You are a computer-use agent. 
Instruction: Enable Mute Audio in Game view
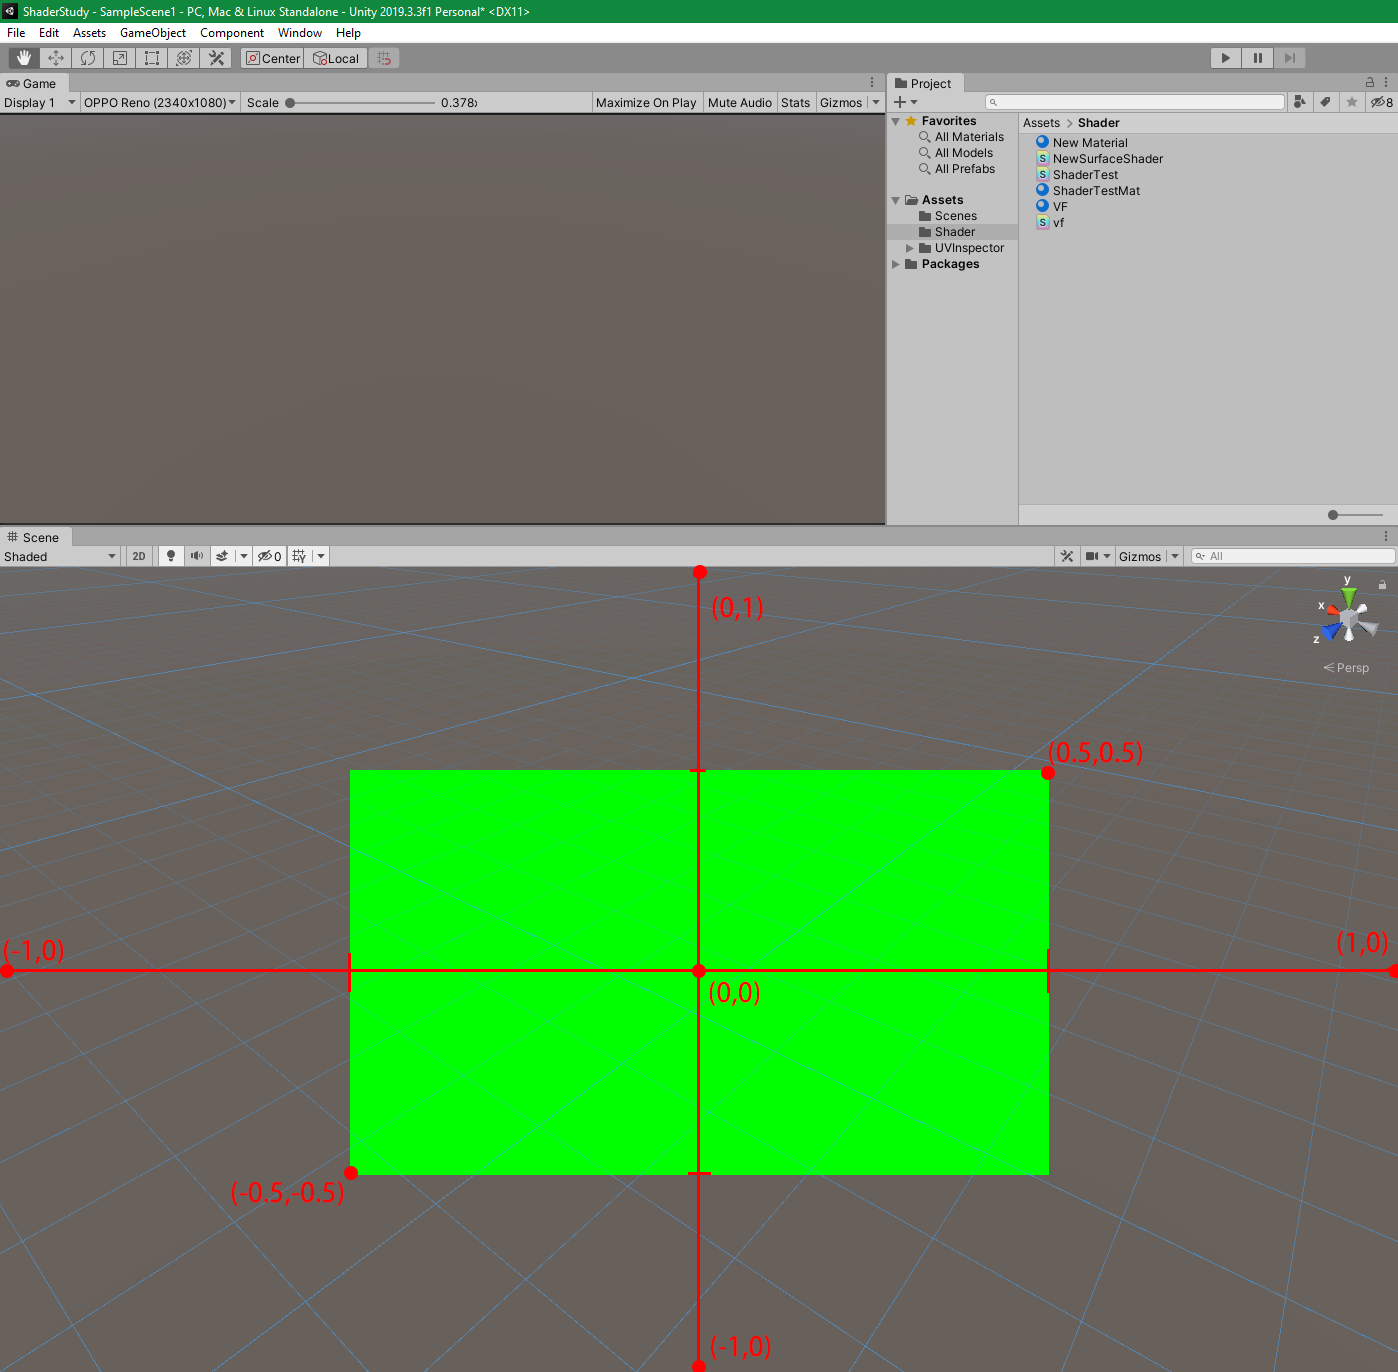(740, 102)
